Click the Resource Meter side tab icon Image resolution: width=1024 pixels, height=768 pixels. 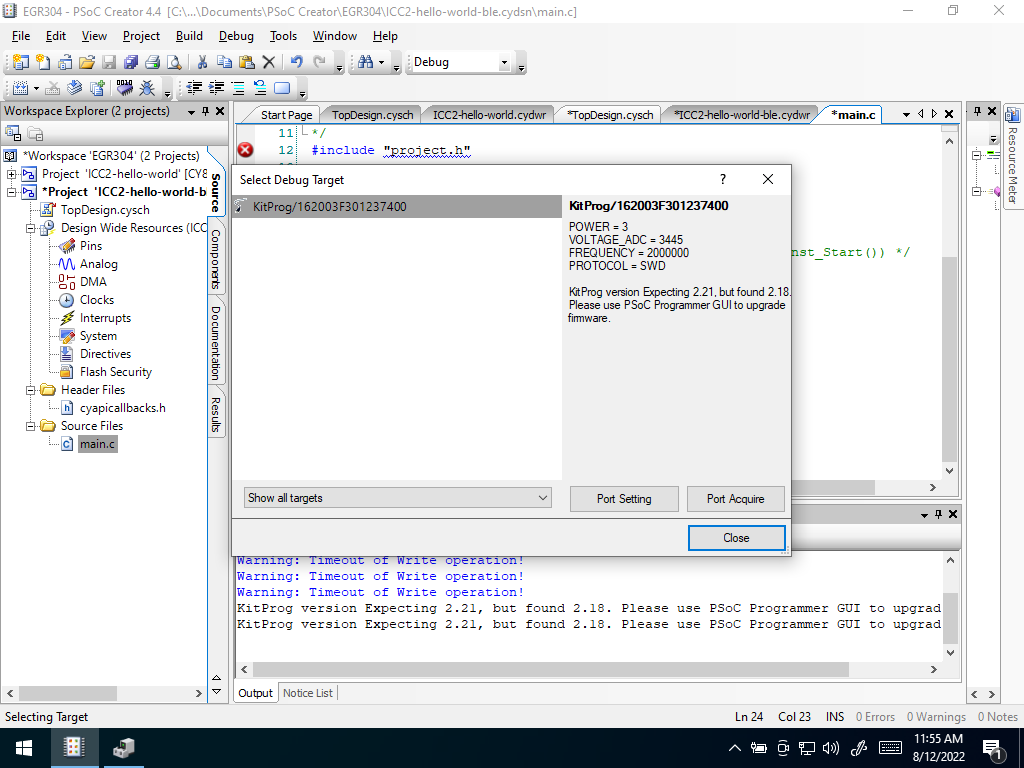[x=1012, y=115]
